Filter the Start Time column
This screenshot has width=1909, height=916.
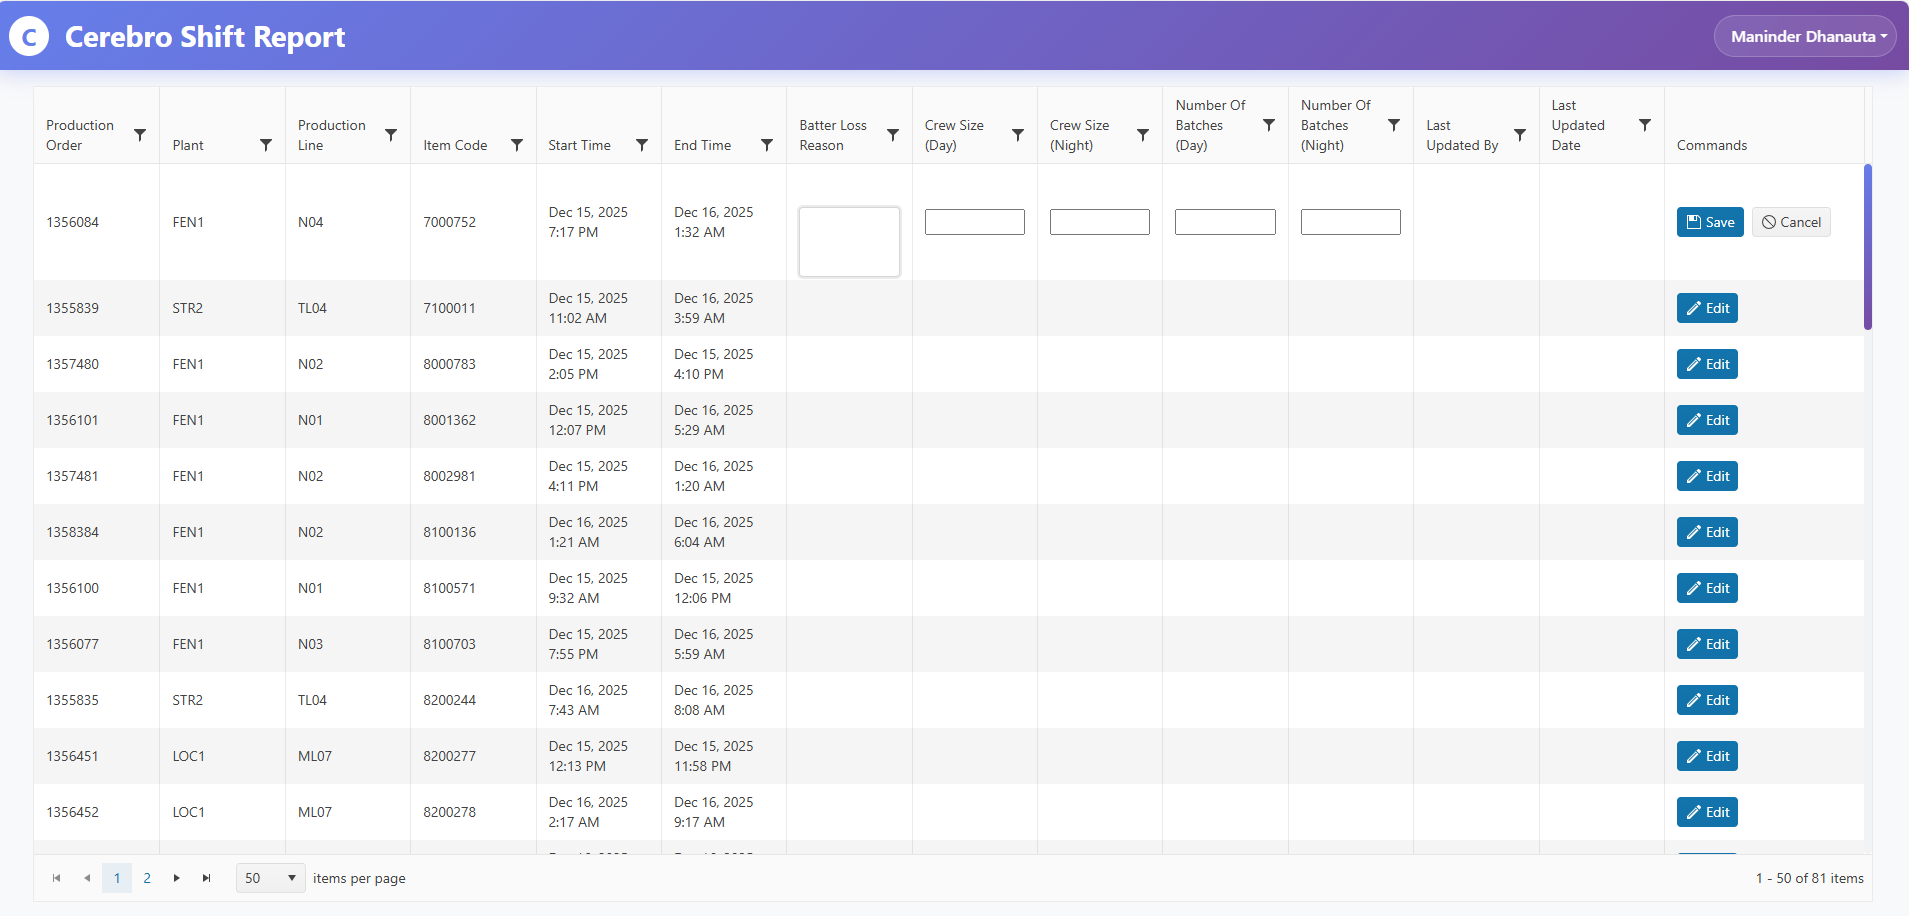click(642, 145)
